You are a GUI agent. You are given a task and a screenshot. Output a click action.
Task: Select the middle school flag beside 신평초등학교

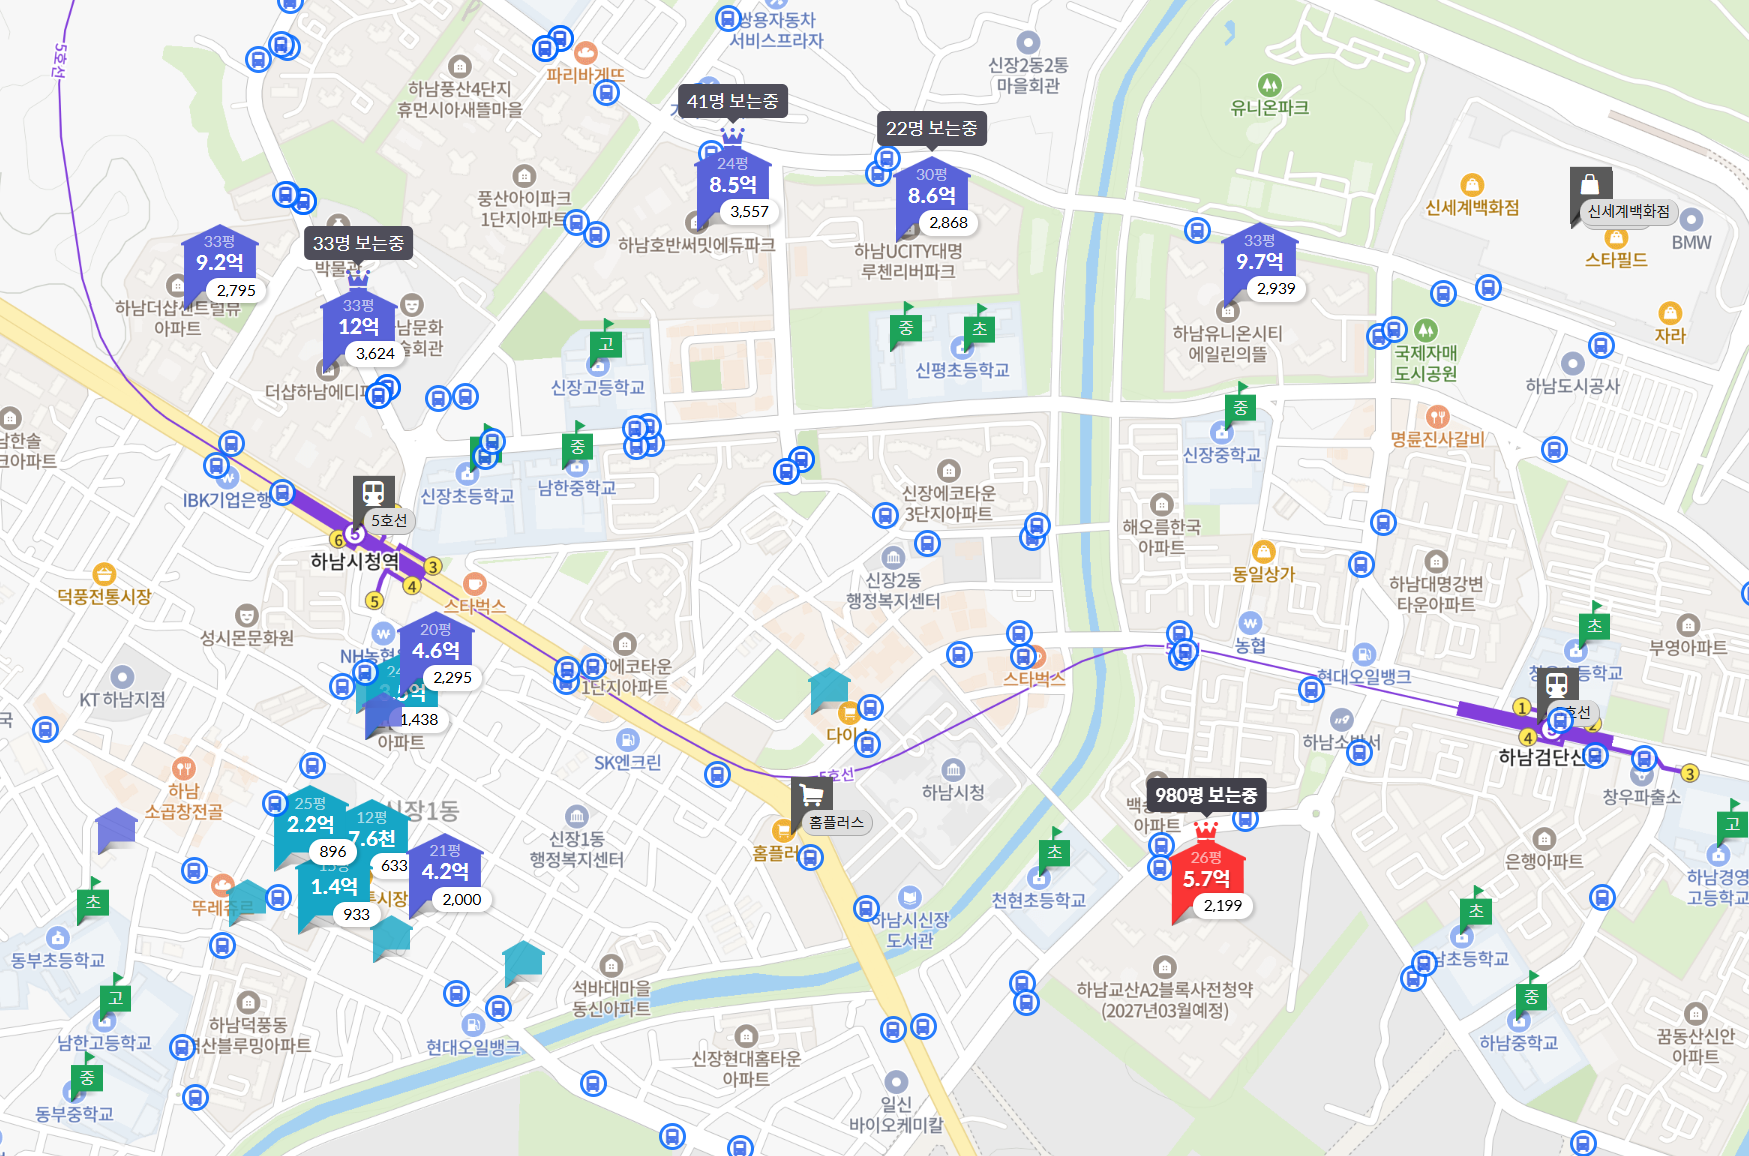(x=906, y=326)
